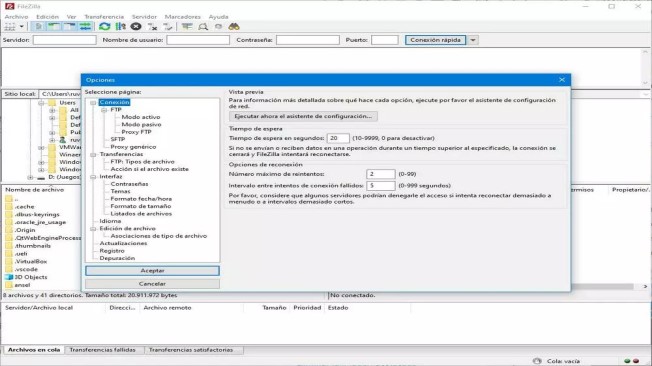Click the black cancel operation icon
The height and width of the screenshot is (366, 652).
click(x=136, y=27)
